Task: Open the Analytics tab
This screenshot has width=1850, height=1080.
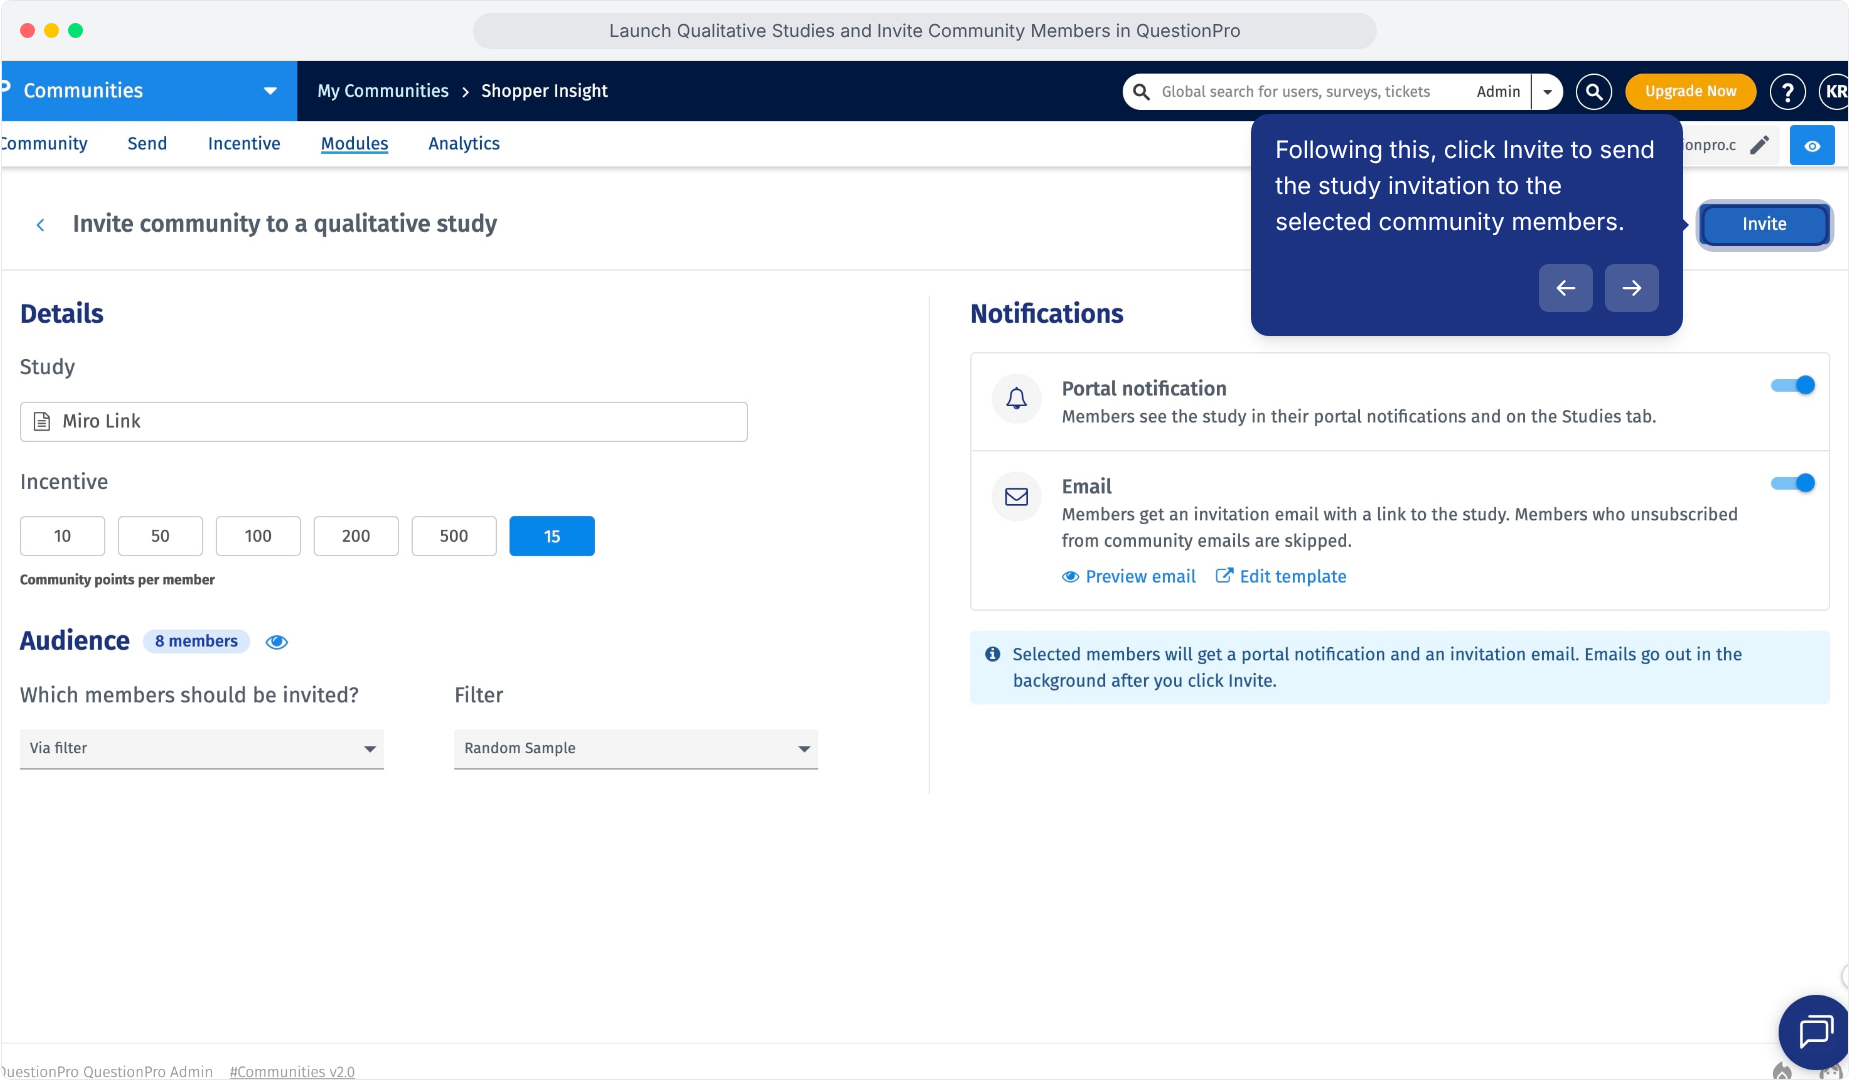Action: tap(464, 144)
